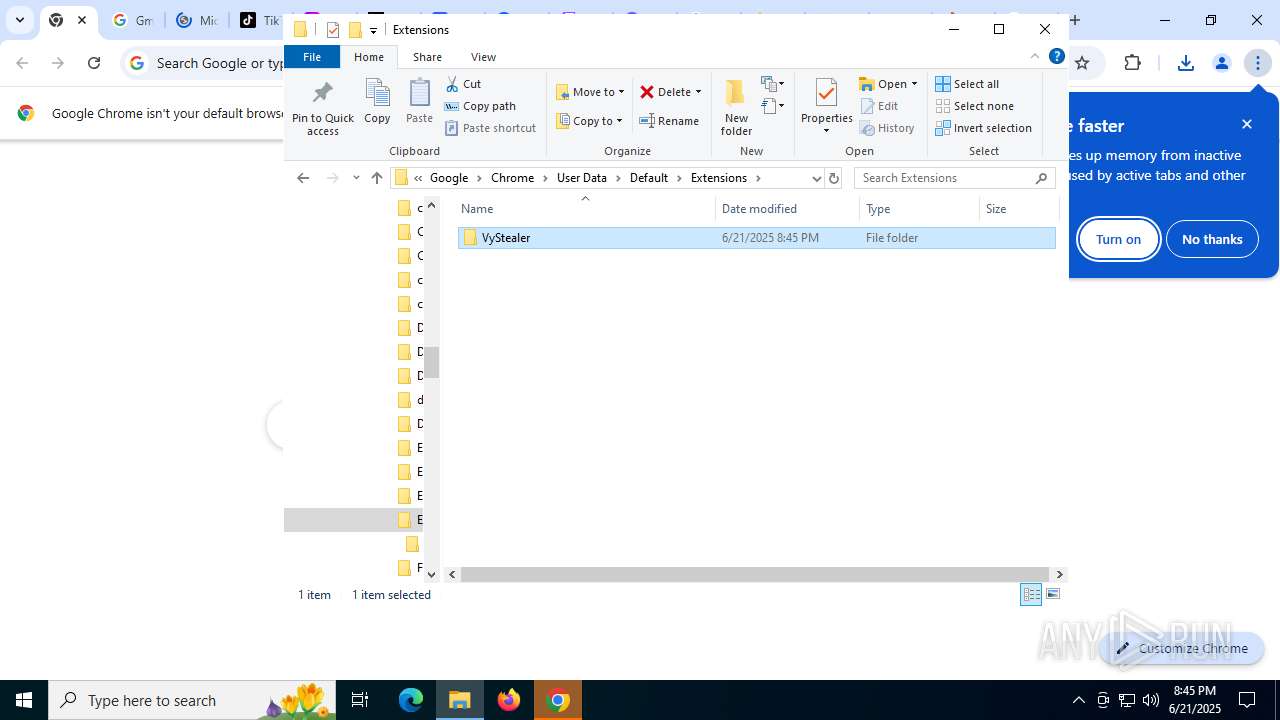The width and height of the screenshot is (1280, 720).
Task: Click Edit in the Open group
Action: (879, 106)
